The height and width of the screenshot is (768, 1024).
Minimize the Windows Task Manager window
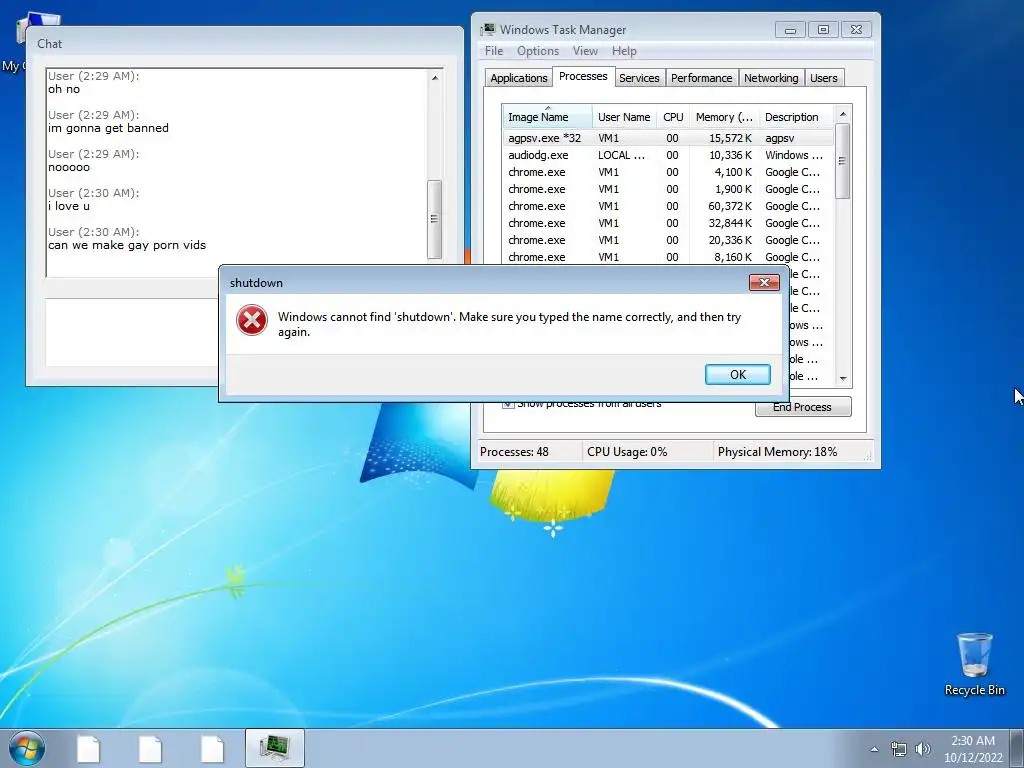click(x=790, y=29)
